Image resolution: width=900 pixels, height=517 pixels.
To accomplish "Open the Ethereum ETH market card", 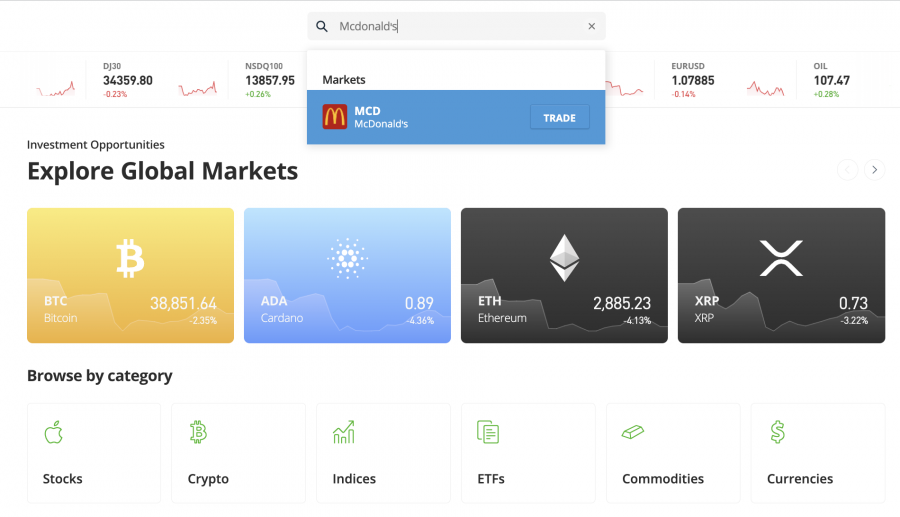I will (564, 275).
